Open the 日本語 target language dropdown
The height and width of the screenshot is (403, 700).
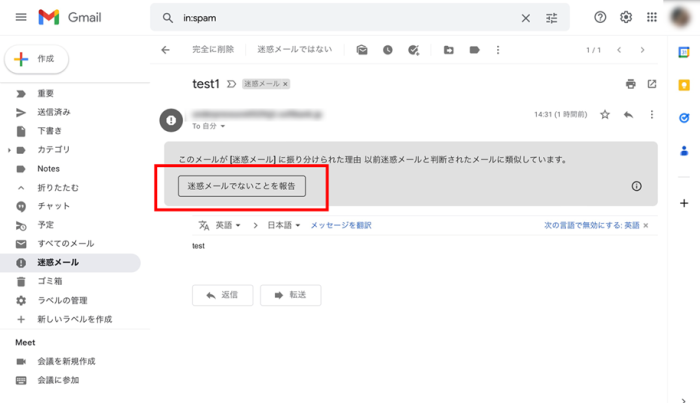283,226
